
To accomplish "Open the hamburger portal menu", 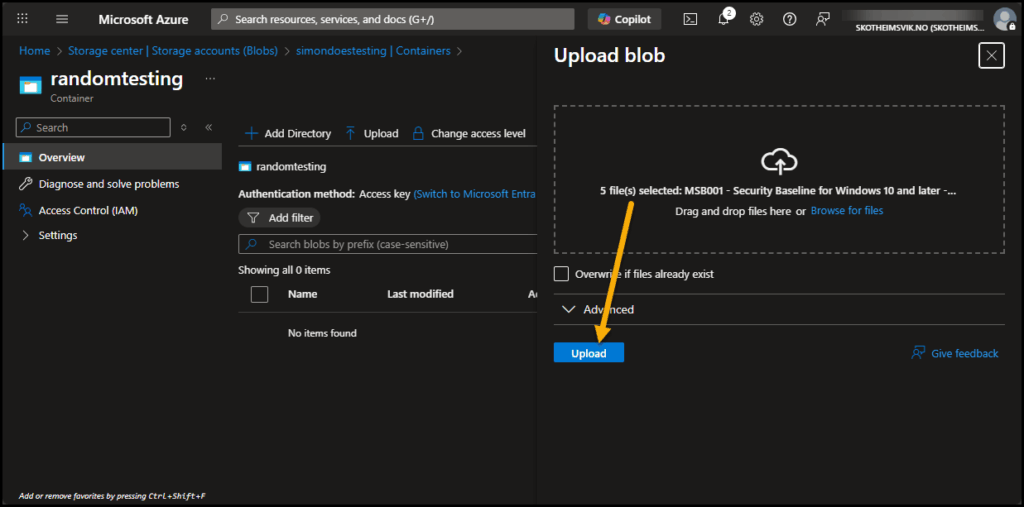I will tap(62, 19).
